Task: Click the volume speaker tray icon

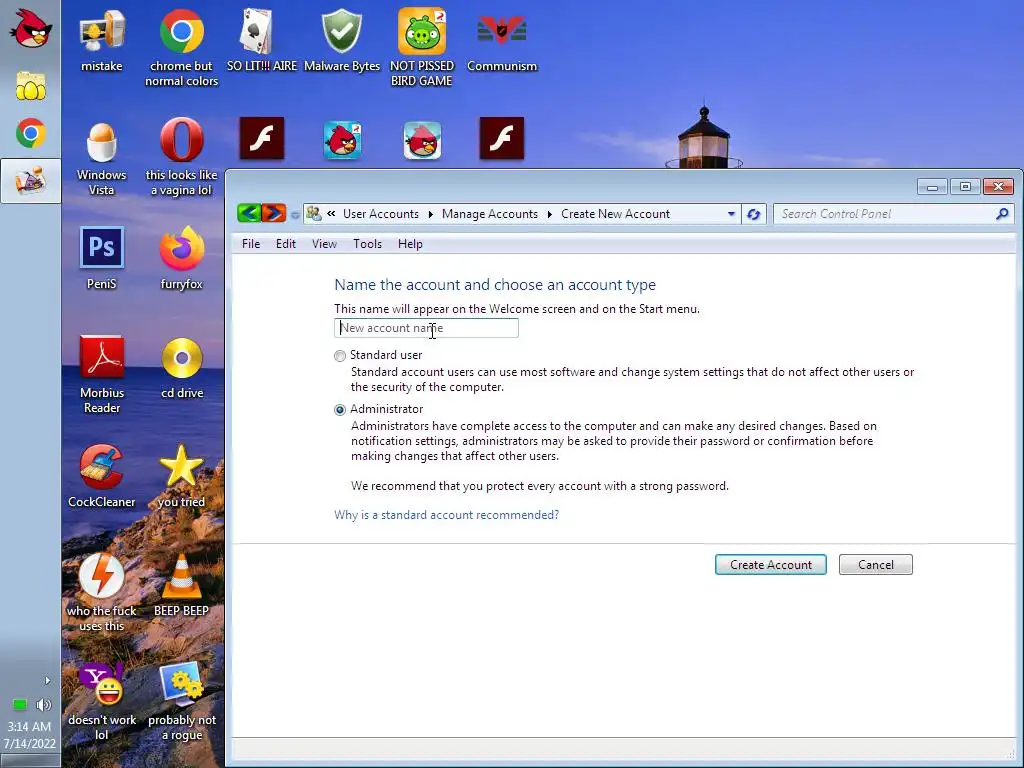Action: [44, 705]
